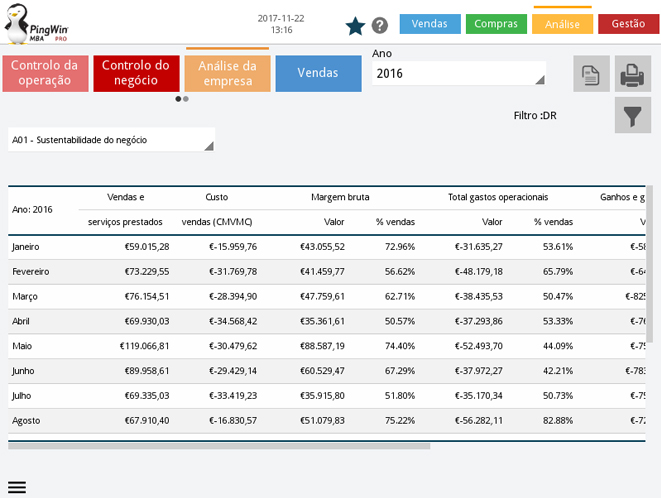Screen dimensions: 661x498
Task: Switch to the Compras module tab
Action: pyautogui.click(x=496, y=24)
